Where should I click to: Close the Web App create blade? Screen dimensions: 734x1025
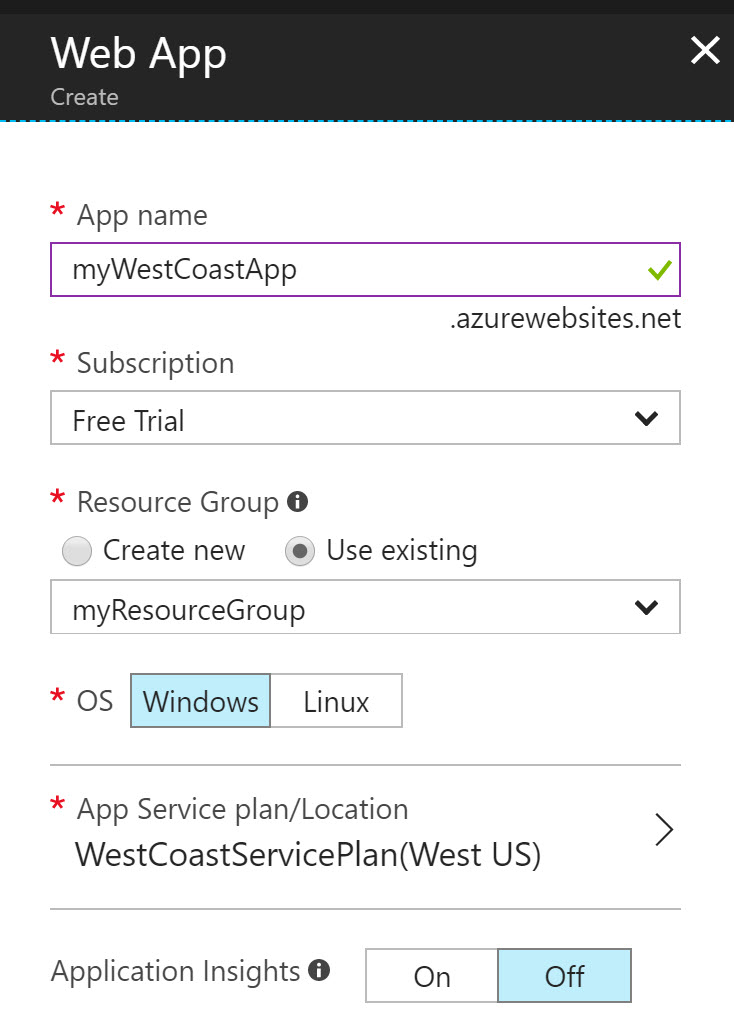[705, 50]
